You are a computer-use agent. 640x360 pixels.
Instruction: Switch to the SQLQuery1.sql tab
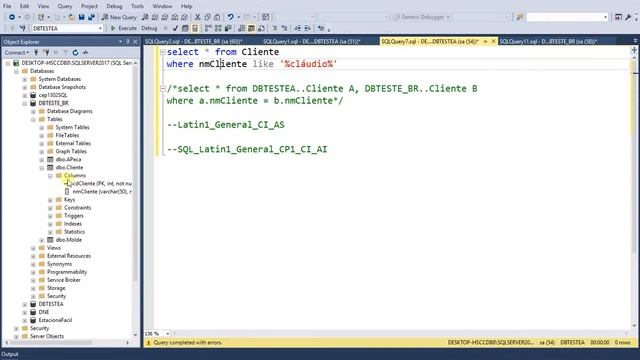(312, 42)
